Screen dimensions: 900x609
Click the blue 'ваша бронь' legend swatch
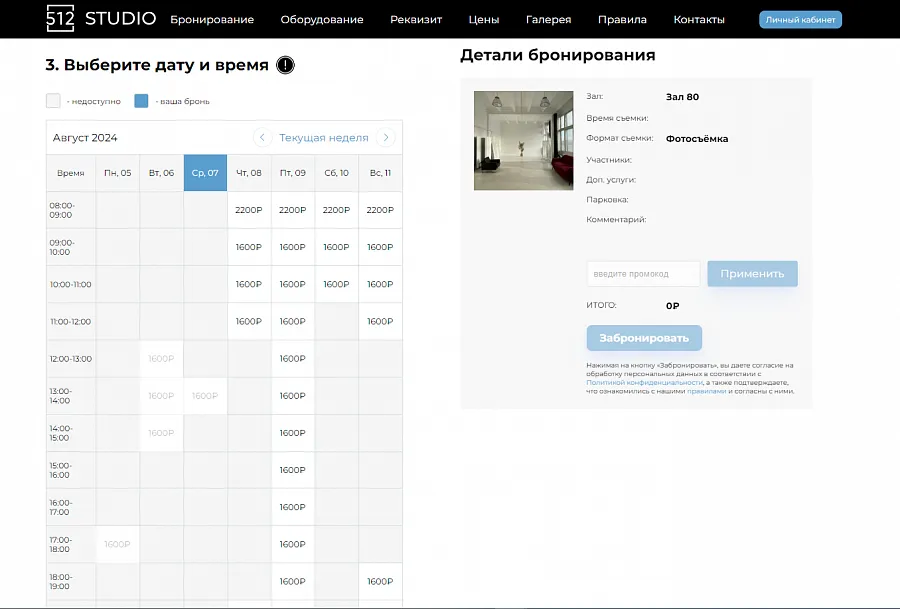[x=141, y=101]
